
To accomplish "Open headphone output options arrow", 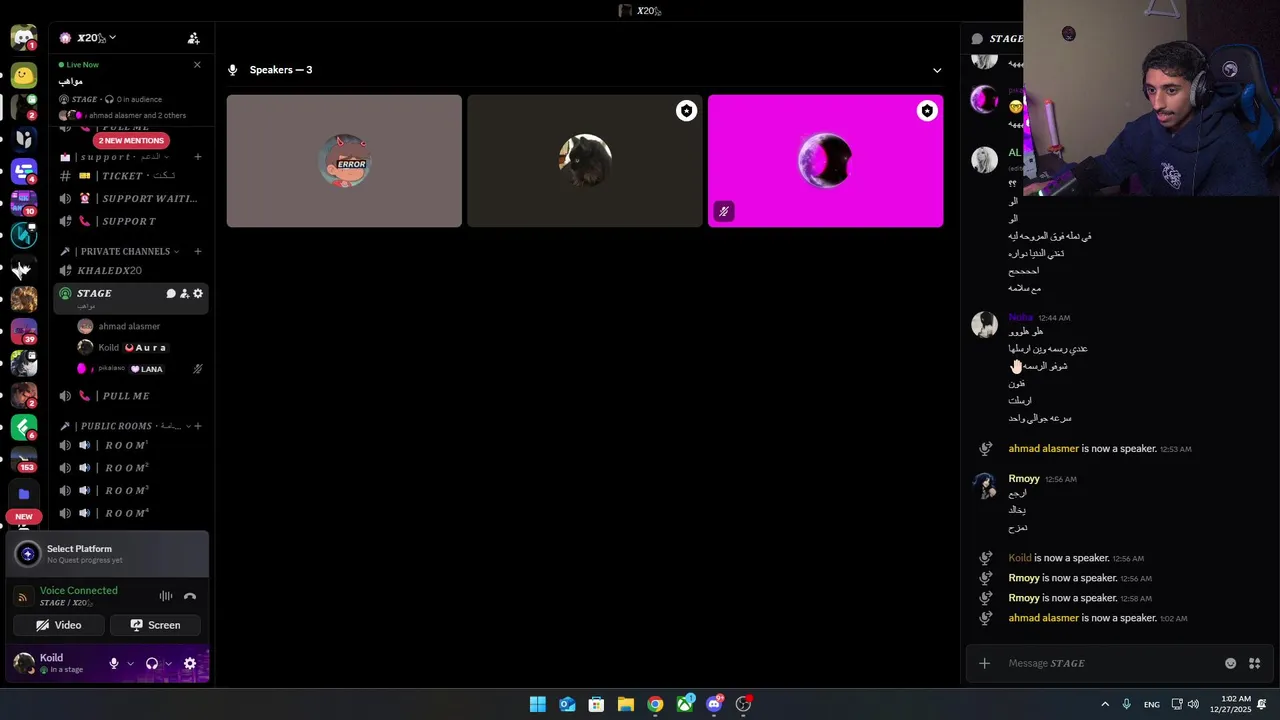I will [168, 663].
